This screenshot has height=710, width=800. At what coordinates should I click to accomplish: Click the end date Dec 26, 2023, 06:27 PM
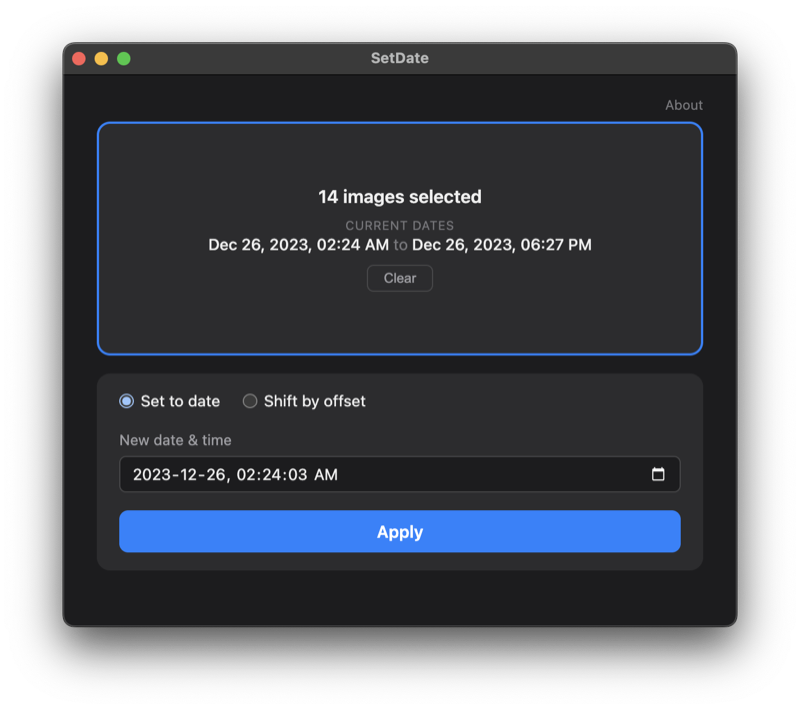point(502,245)
